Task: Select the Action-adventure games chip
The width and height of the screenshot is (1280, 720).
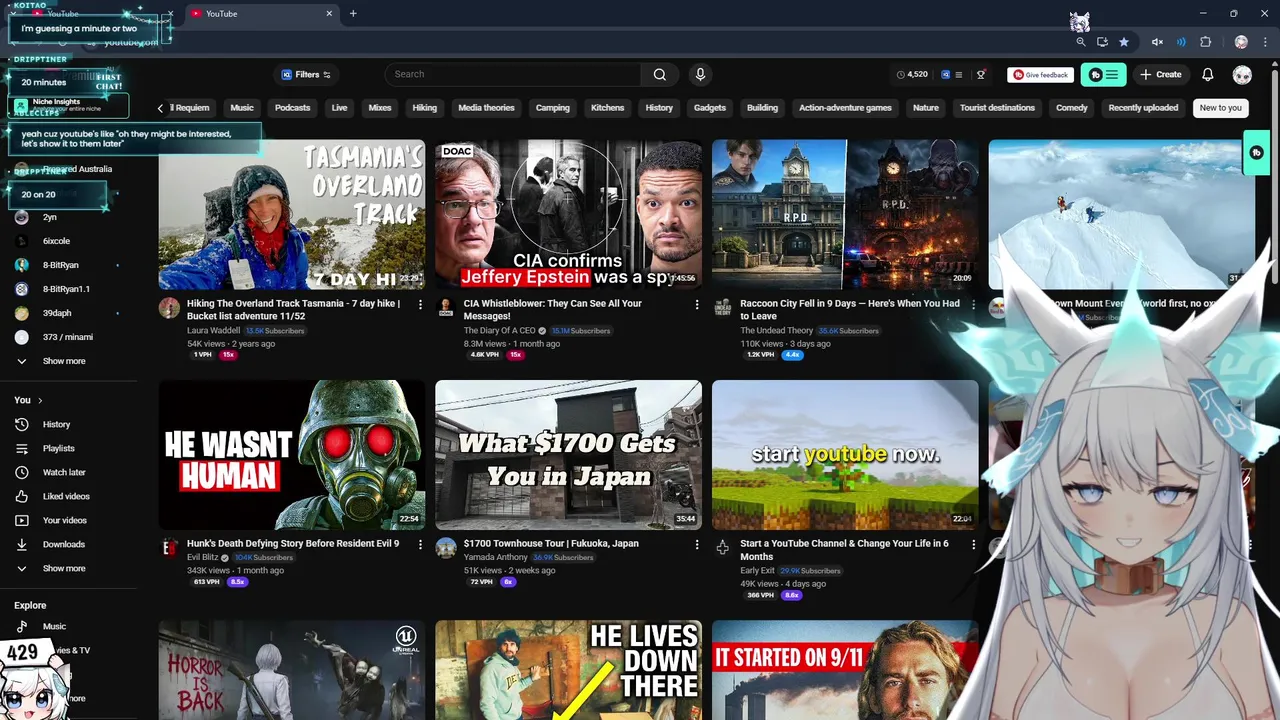Action: pyautogui.click(x=845, y=108)
